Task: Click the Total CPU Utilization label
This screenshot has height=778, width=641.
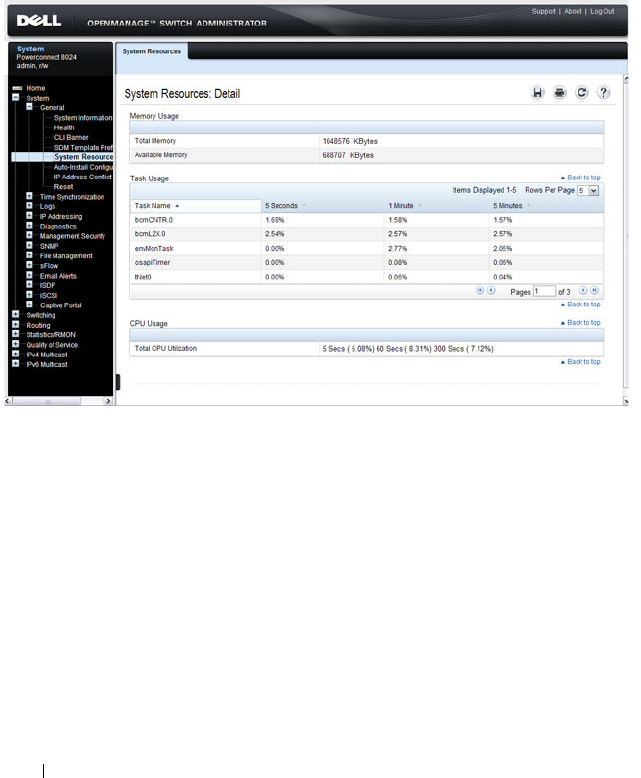Action: [x=166, y=349]
